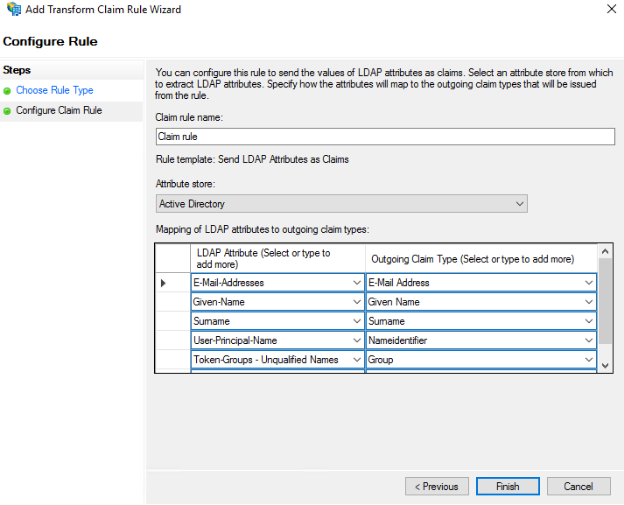Click the green bullet beside Choose Rule Type
The image size is (624, 505).
(x=7, y=91)
